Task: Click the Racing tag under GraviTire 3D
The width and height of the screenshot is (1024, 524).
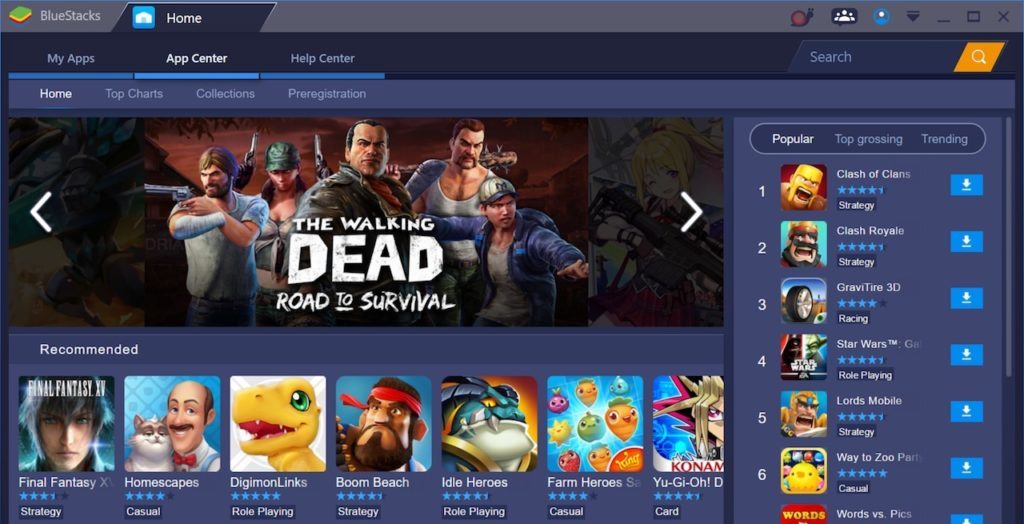Action: (853, 319)
